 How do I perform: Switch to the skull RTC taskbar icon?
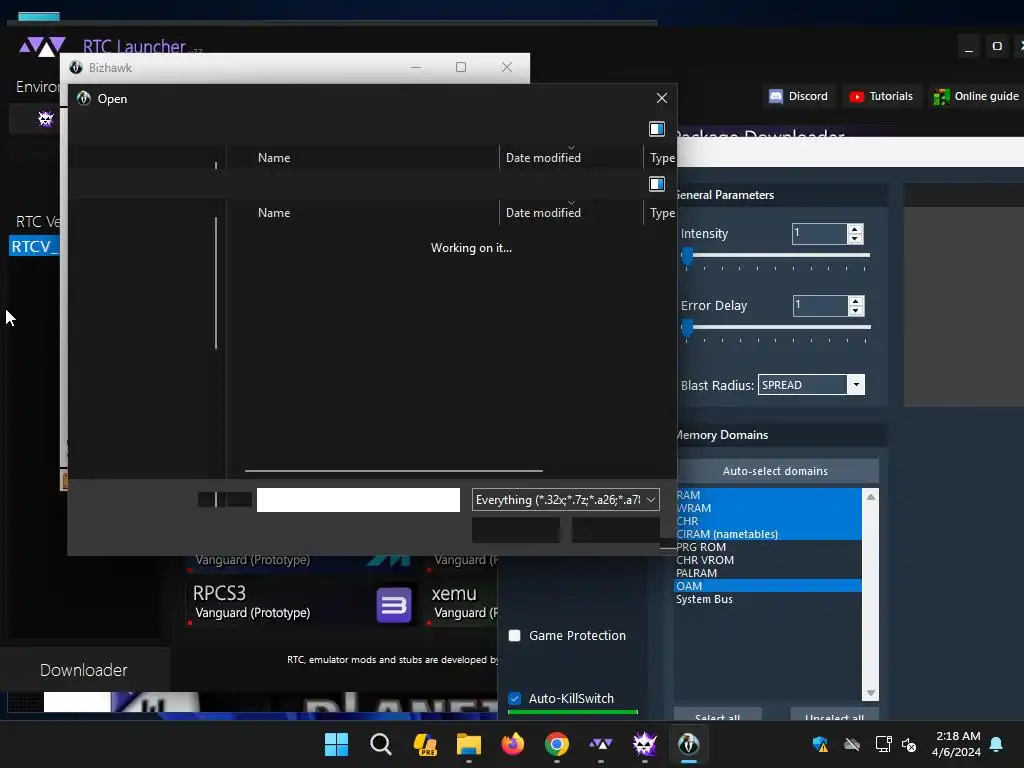(645, 744)
